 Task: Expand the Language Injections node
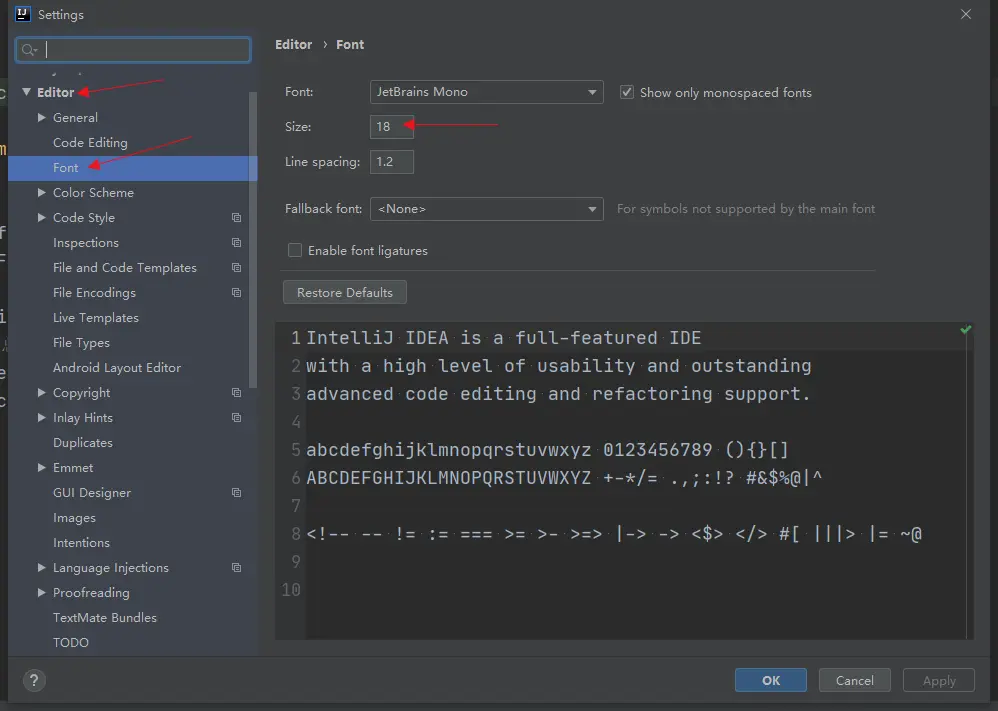point(41,567)
